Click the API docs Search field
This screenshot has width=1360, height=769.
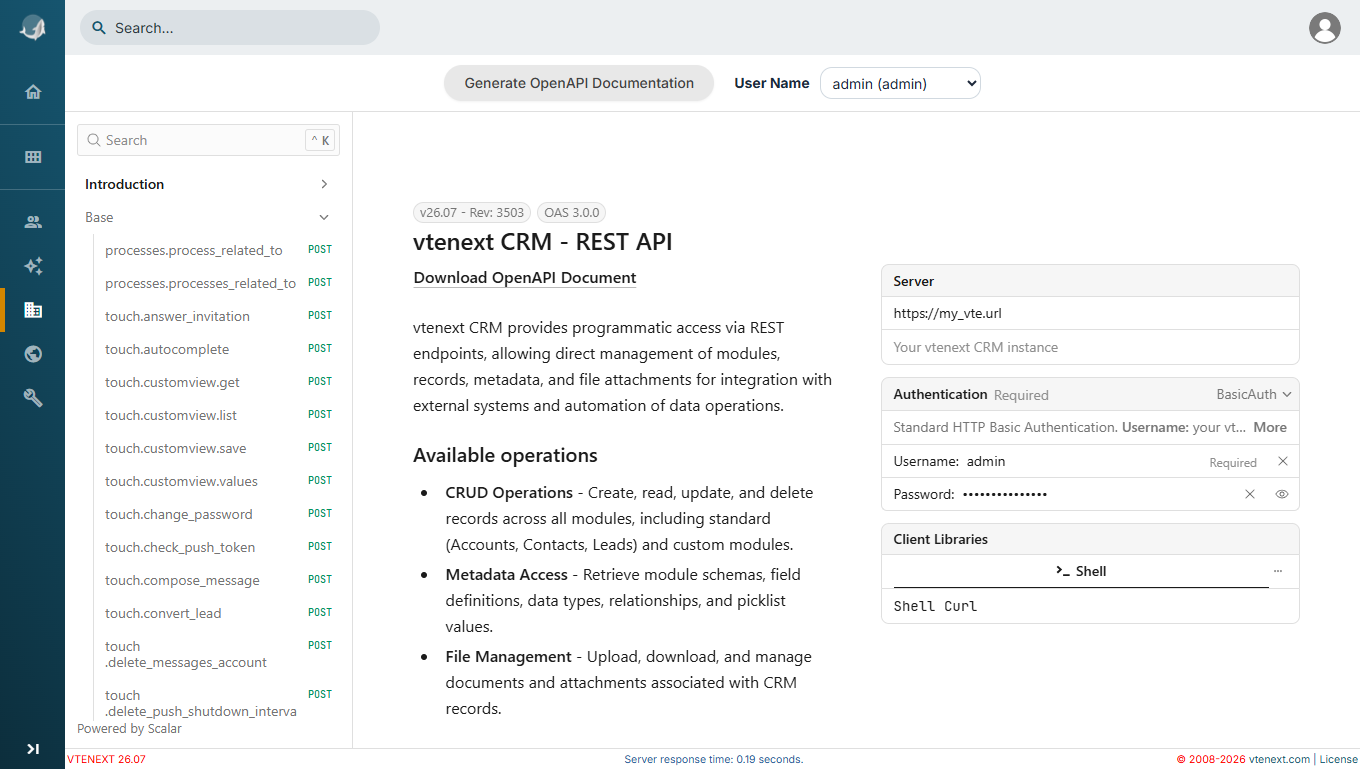coord(208,140)
